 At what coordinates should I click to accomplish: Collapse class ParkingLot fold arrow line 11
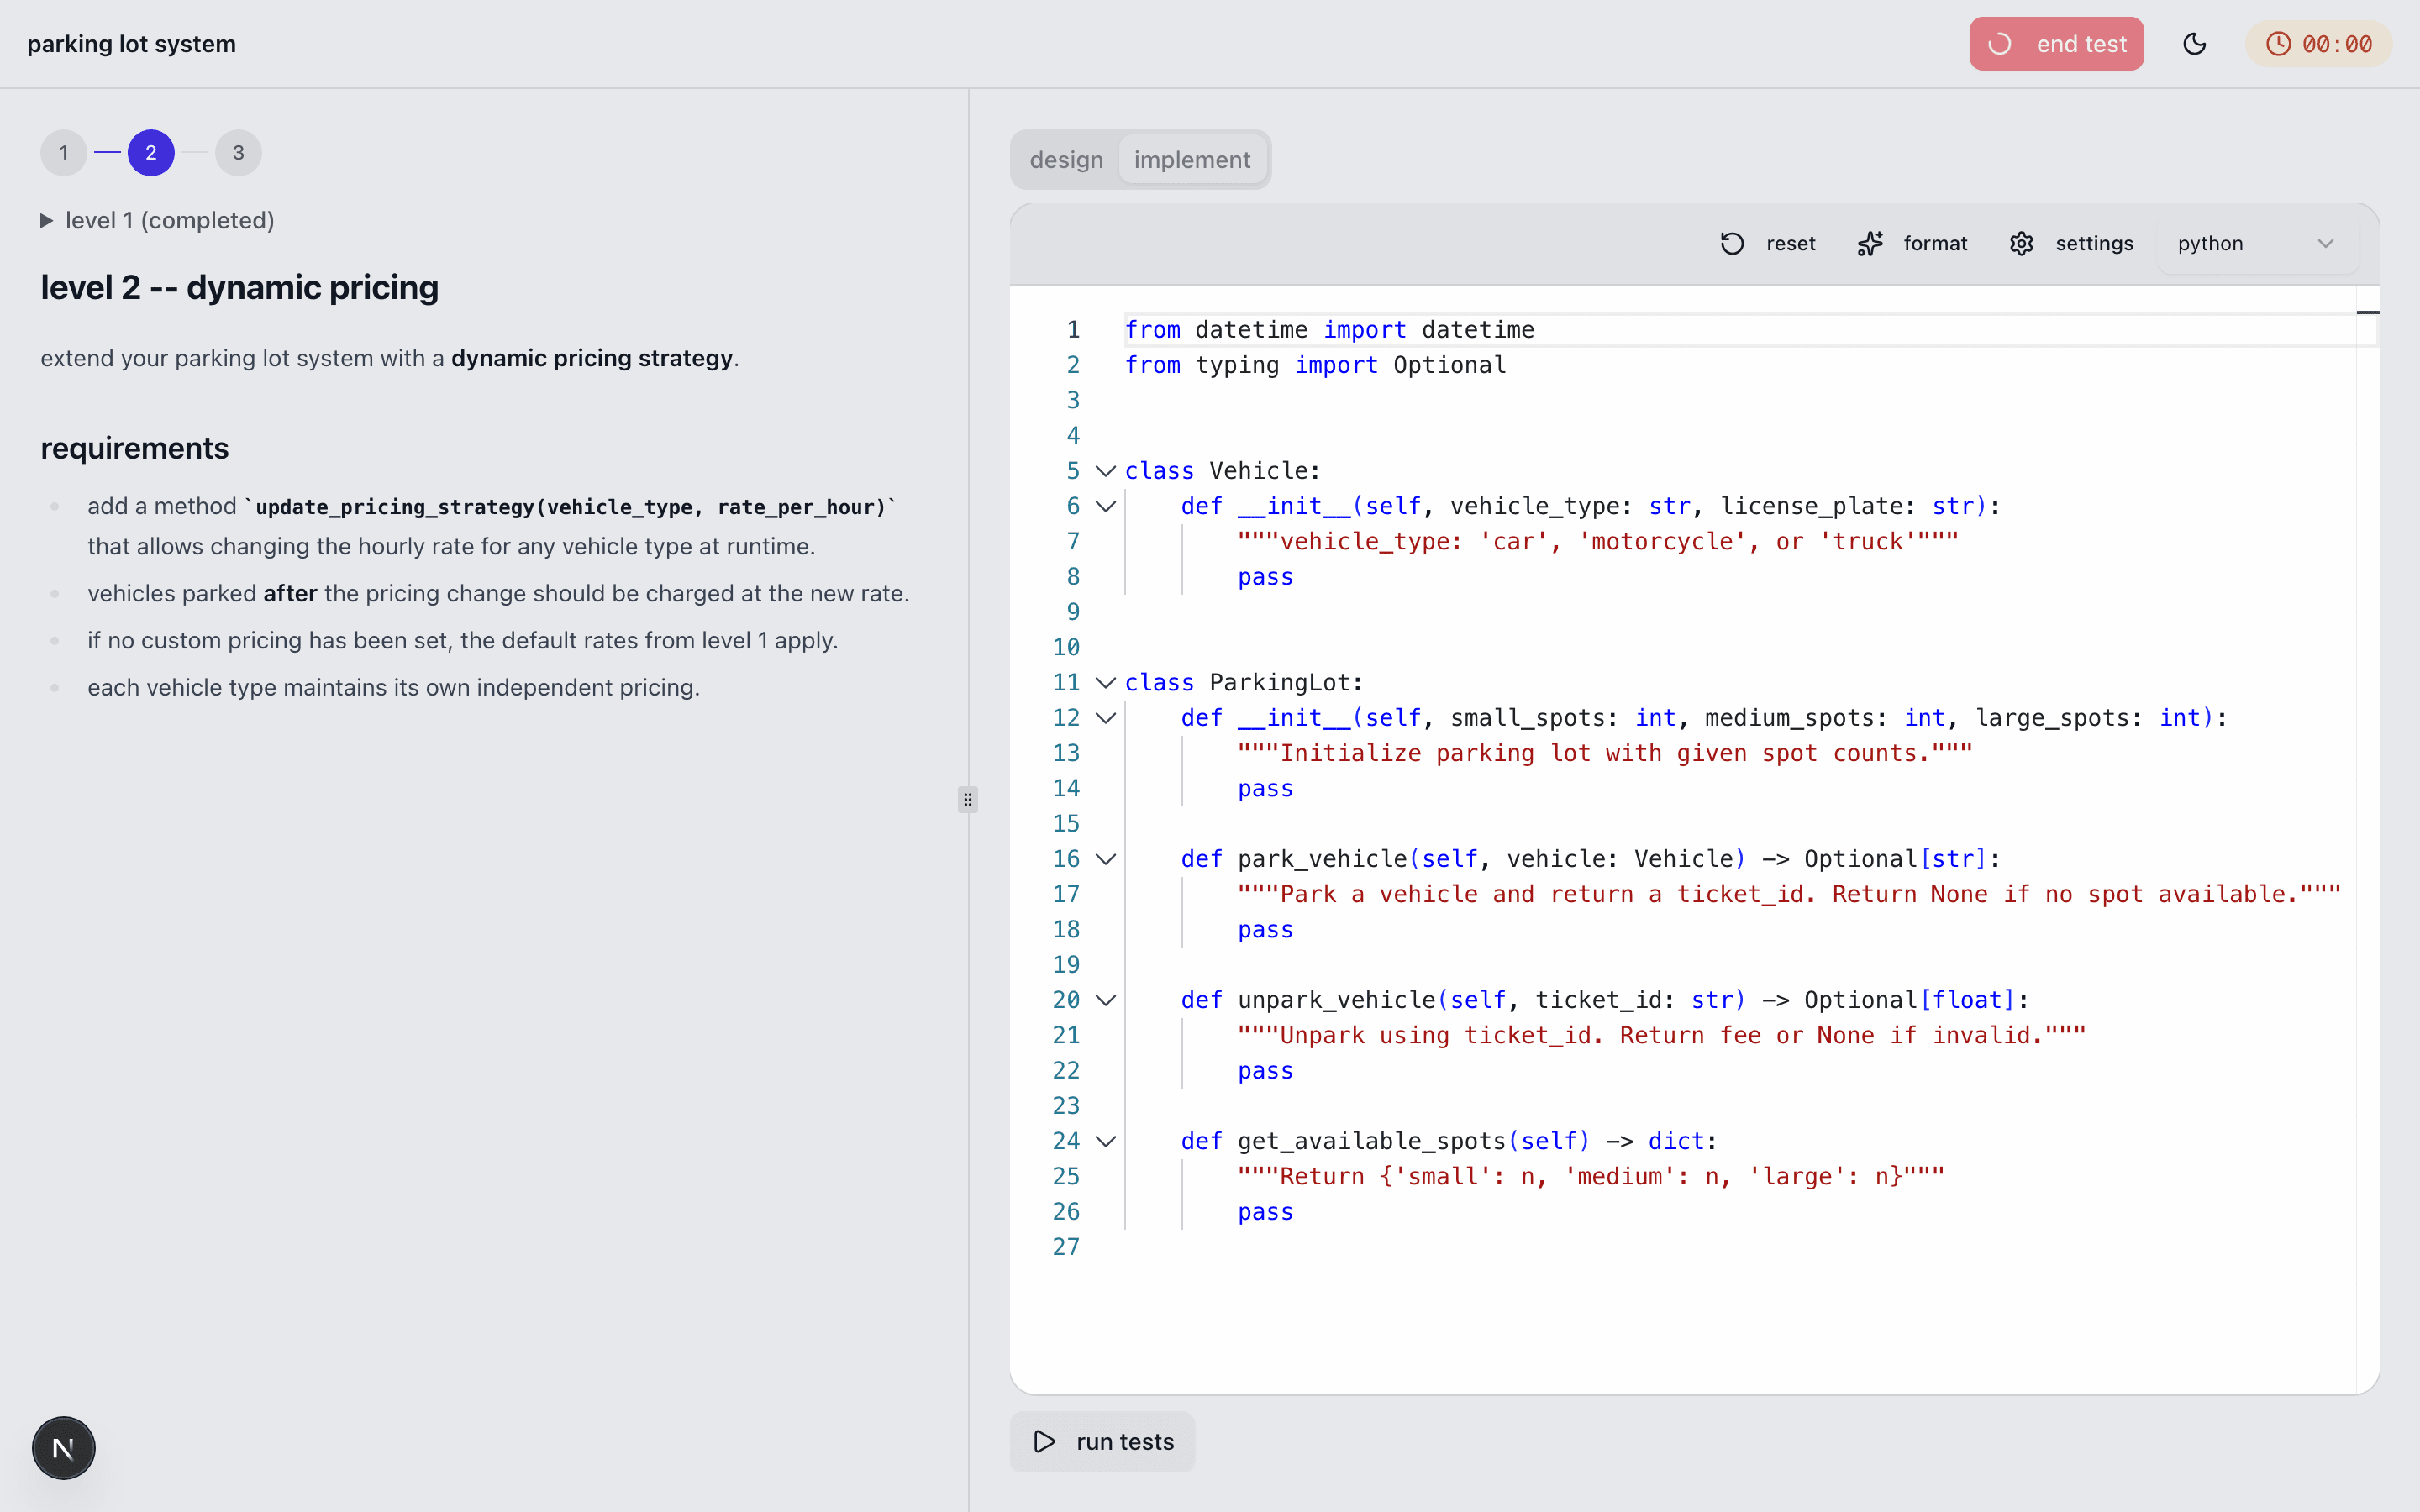(1105, 683)
